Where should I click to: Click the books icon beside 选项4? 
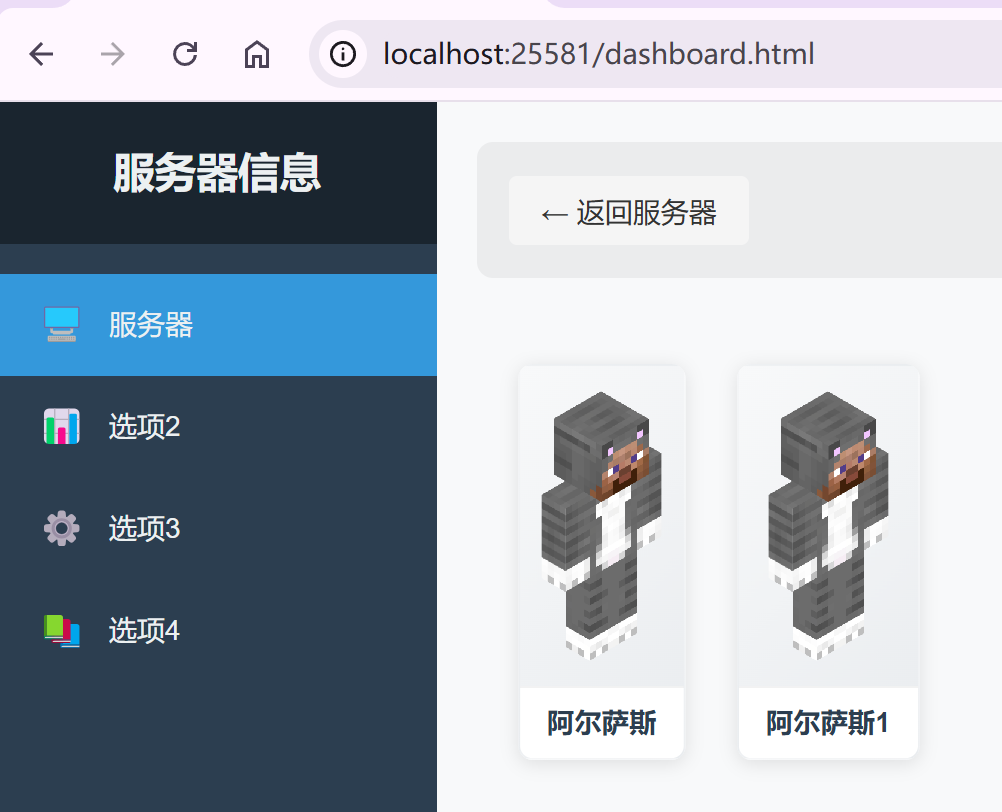click(x=61, y=631)
